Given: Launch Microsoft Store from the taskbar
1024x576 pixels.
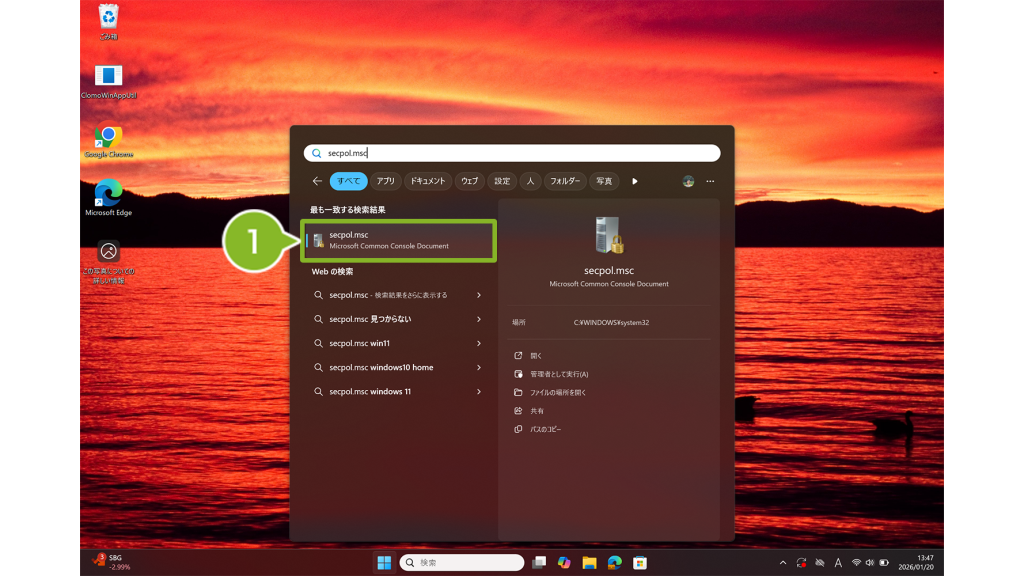Looking at the screenshot, I should click(x=640, y=563).
